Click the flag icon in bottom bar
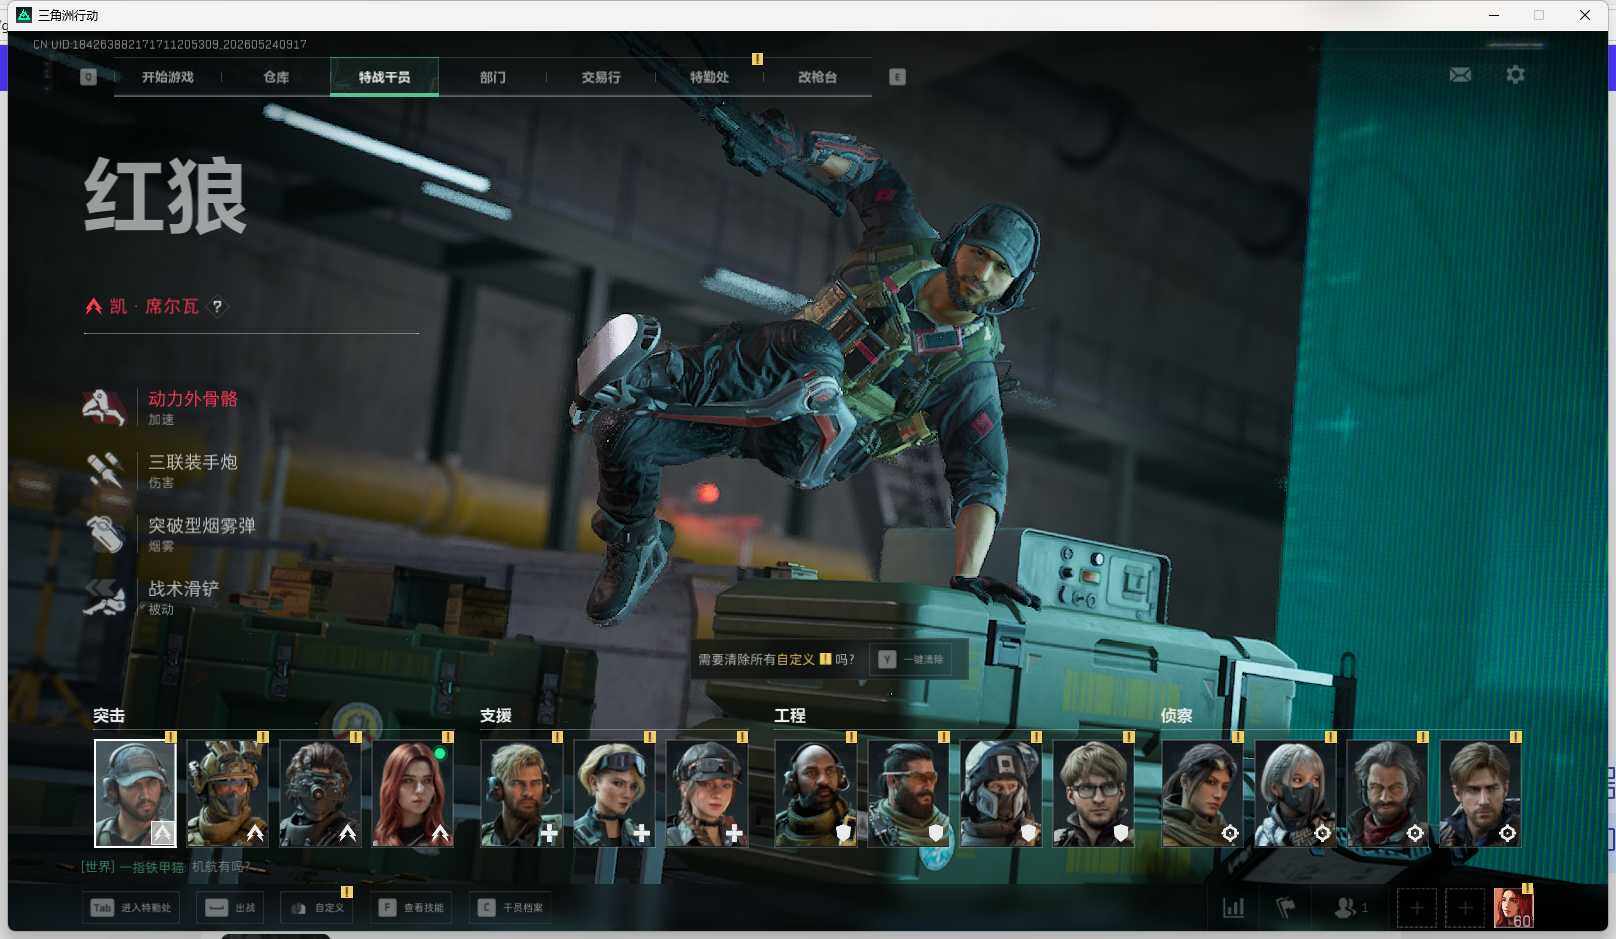Image resolution: width=1616 pixels, height=939 pixels. [1286, 908]
